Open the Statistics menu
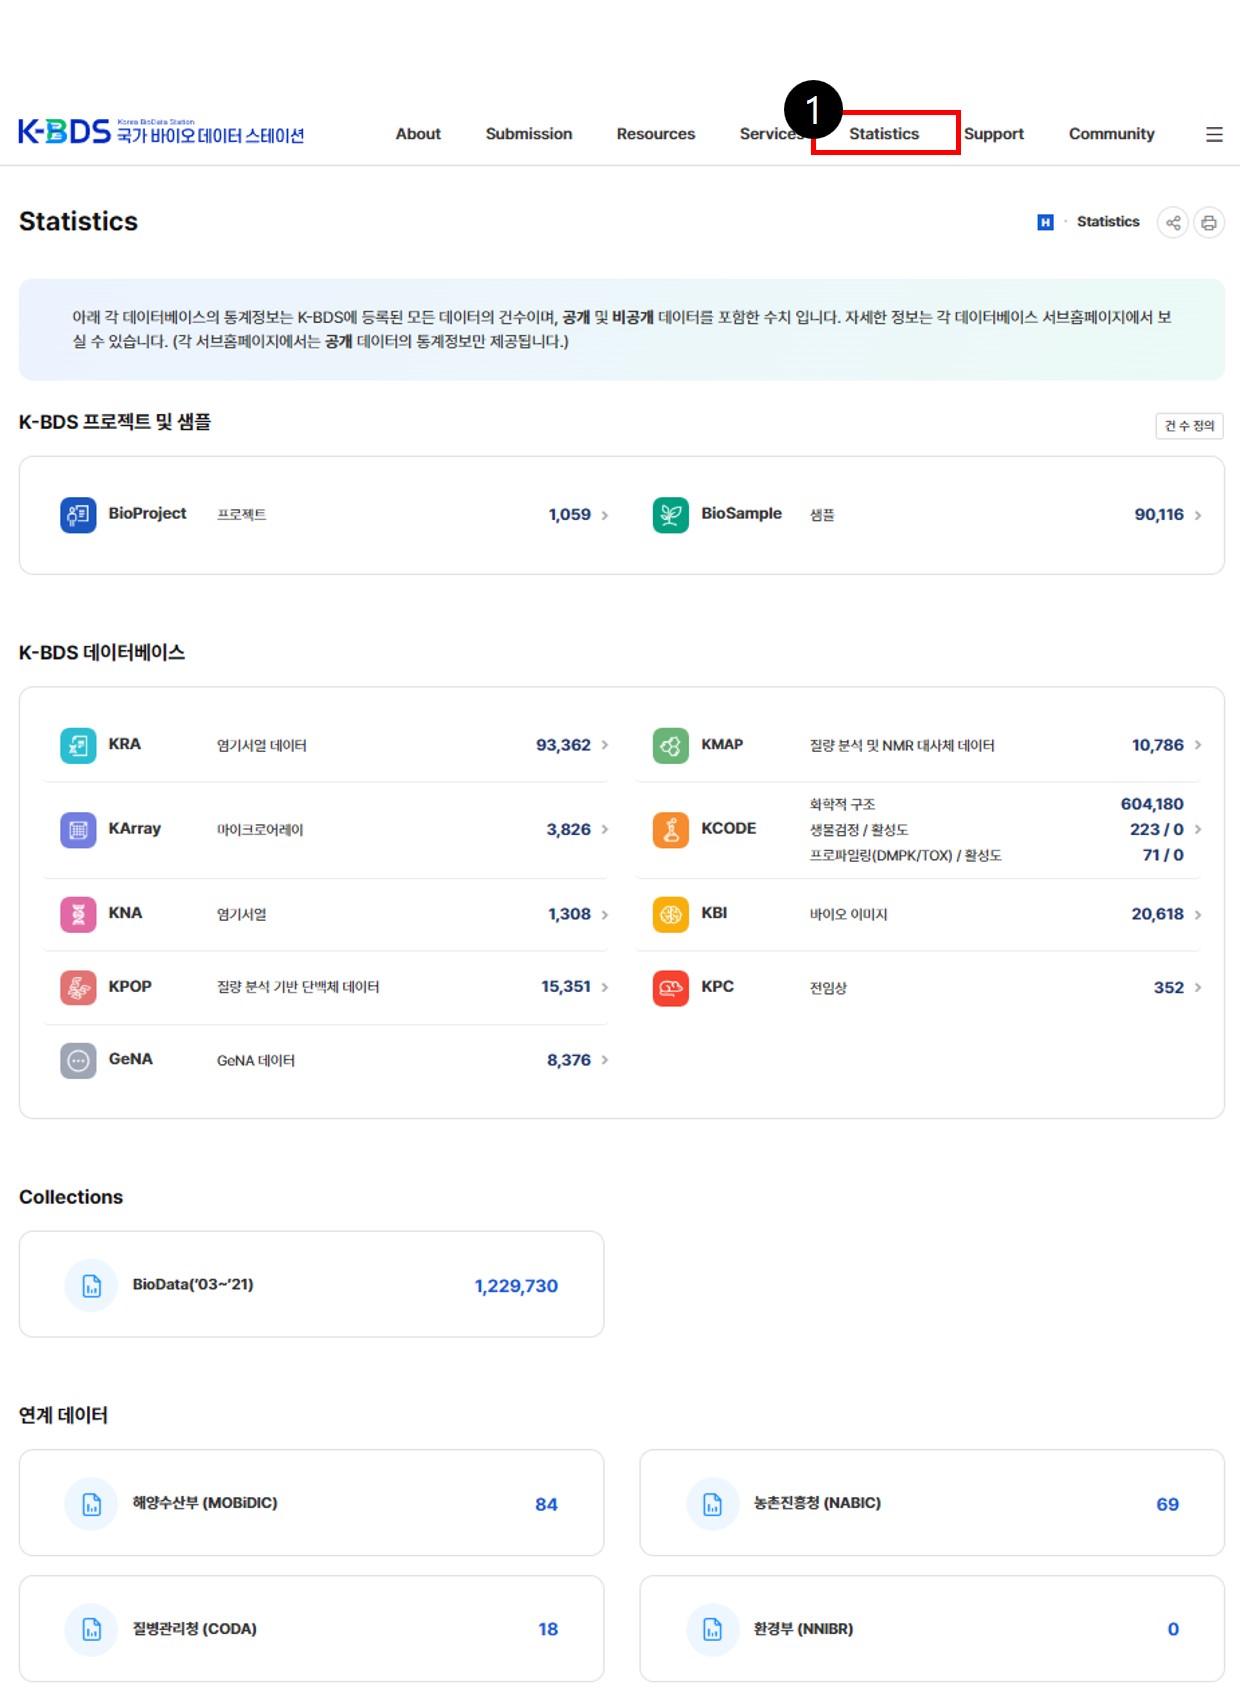 [x=884, y=134]
